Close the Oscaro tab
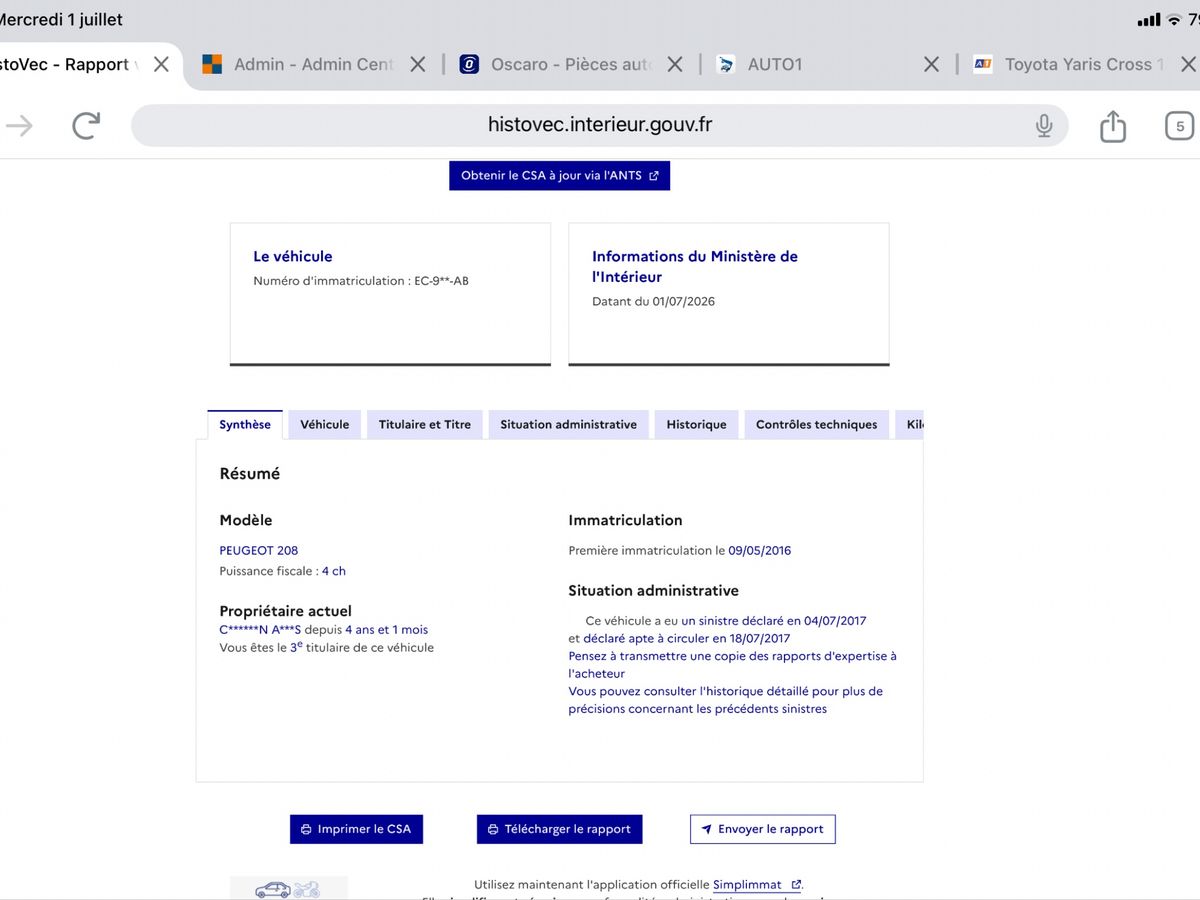This screenshot has width=1200, height=900. (675, 64)
